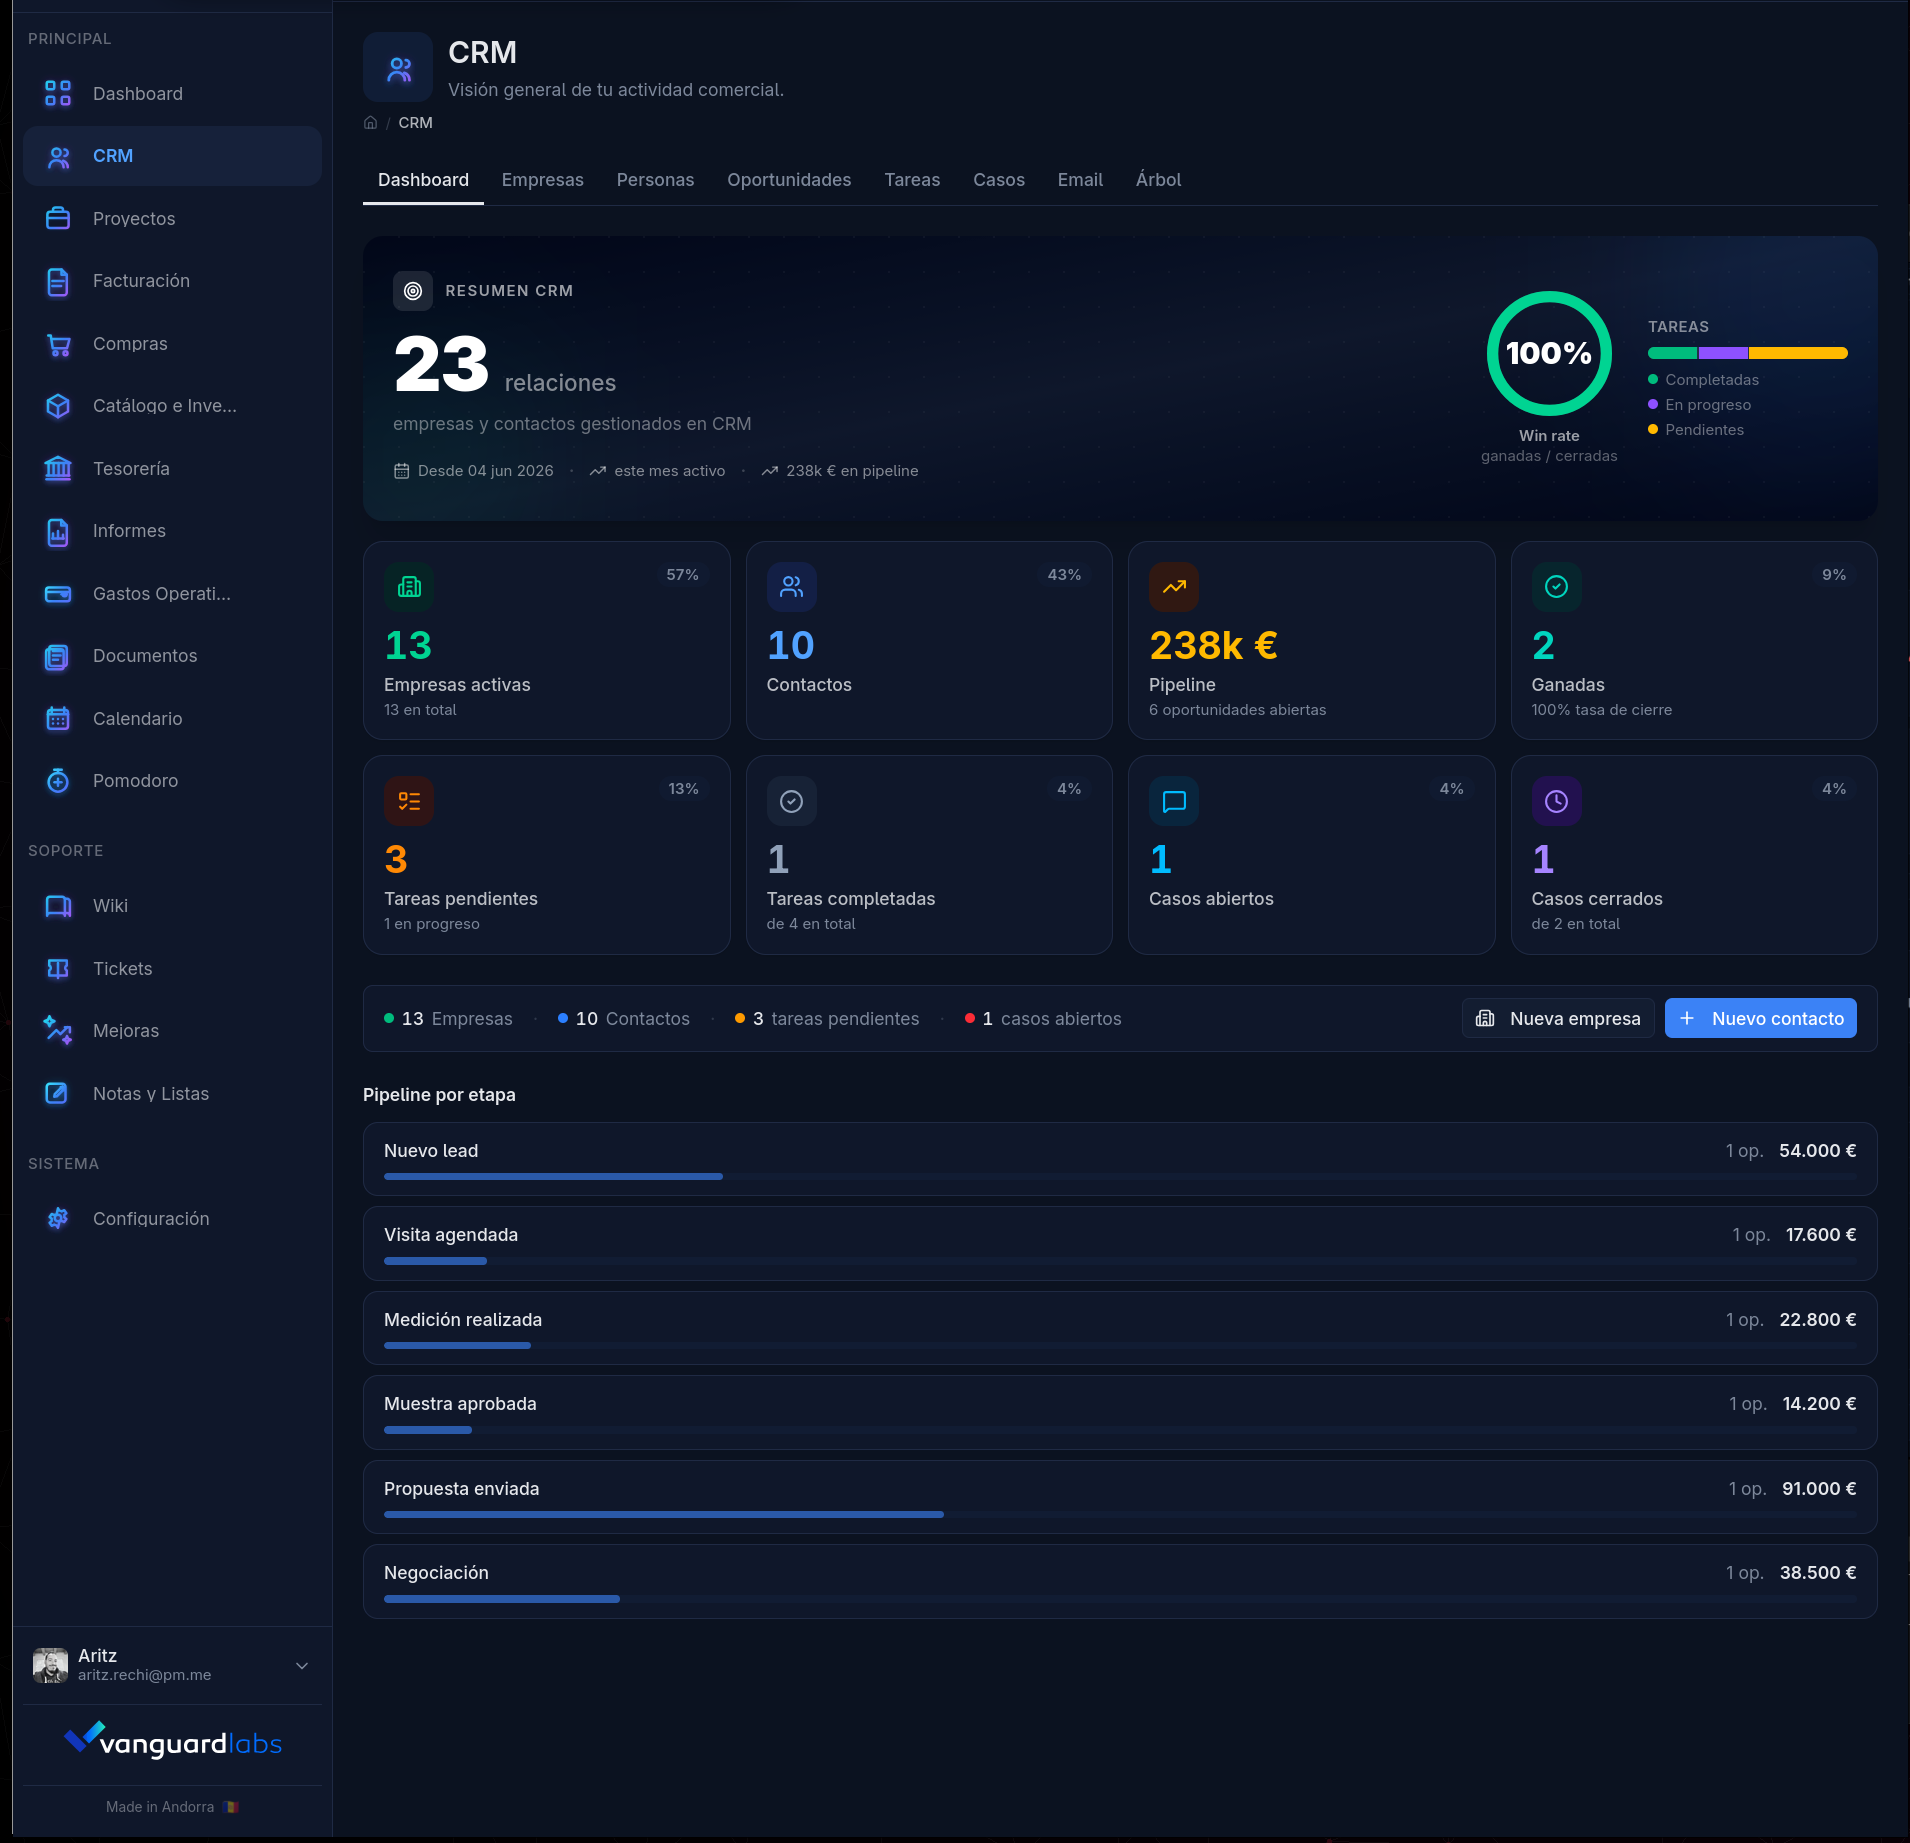
Task: Open the Personas tab
Action: (x=655, y=180)
